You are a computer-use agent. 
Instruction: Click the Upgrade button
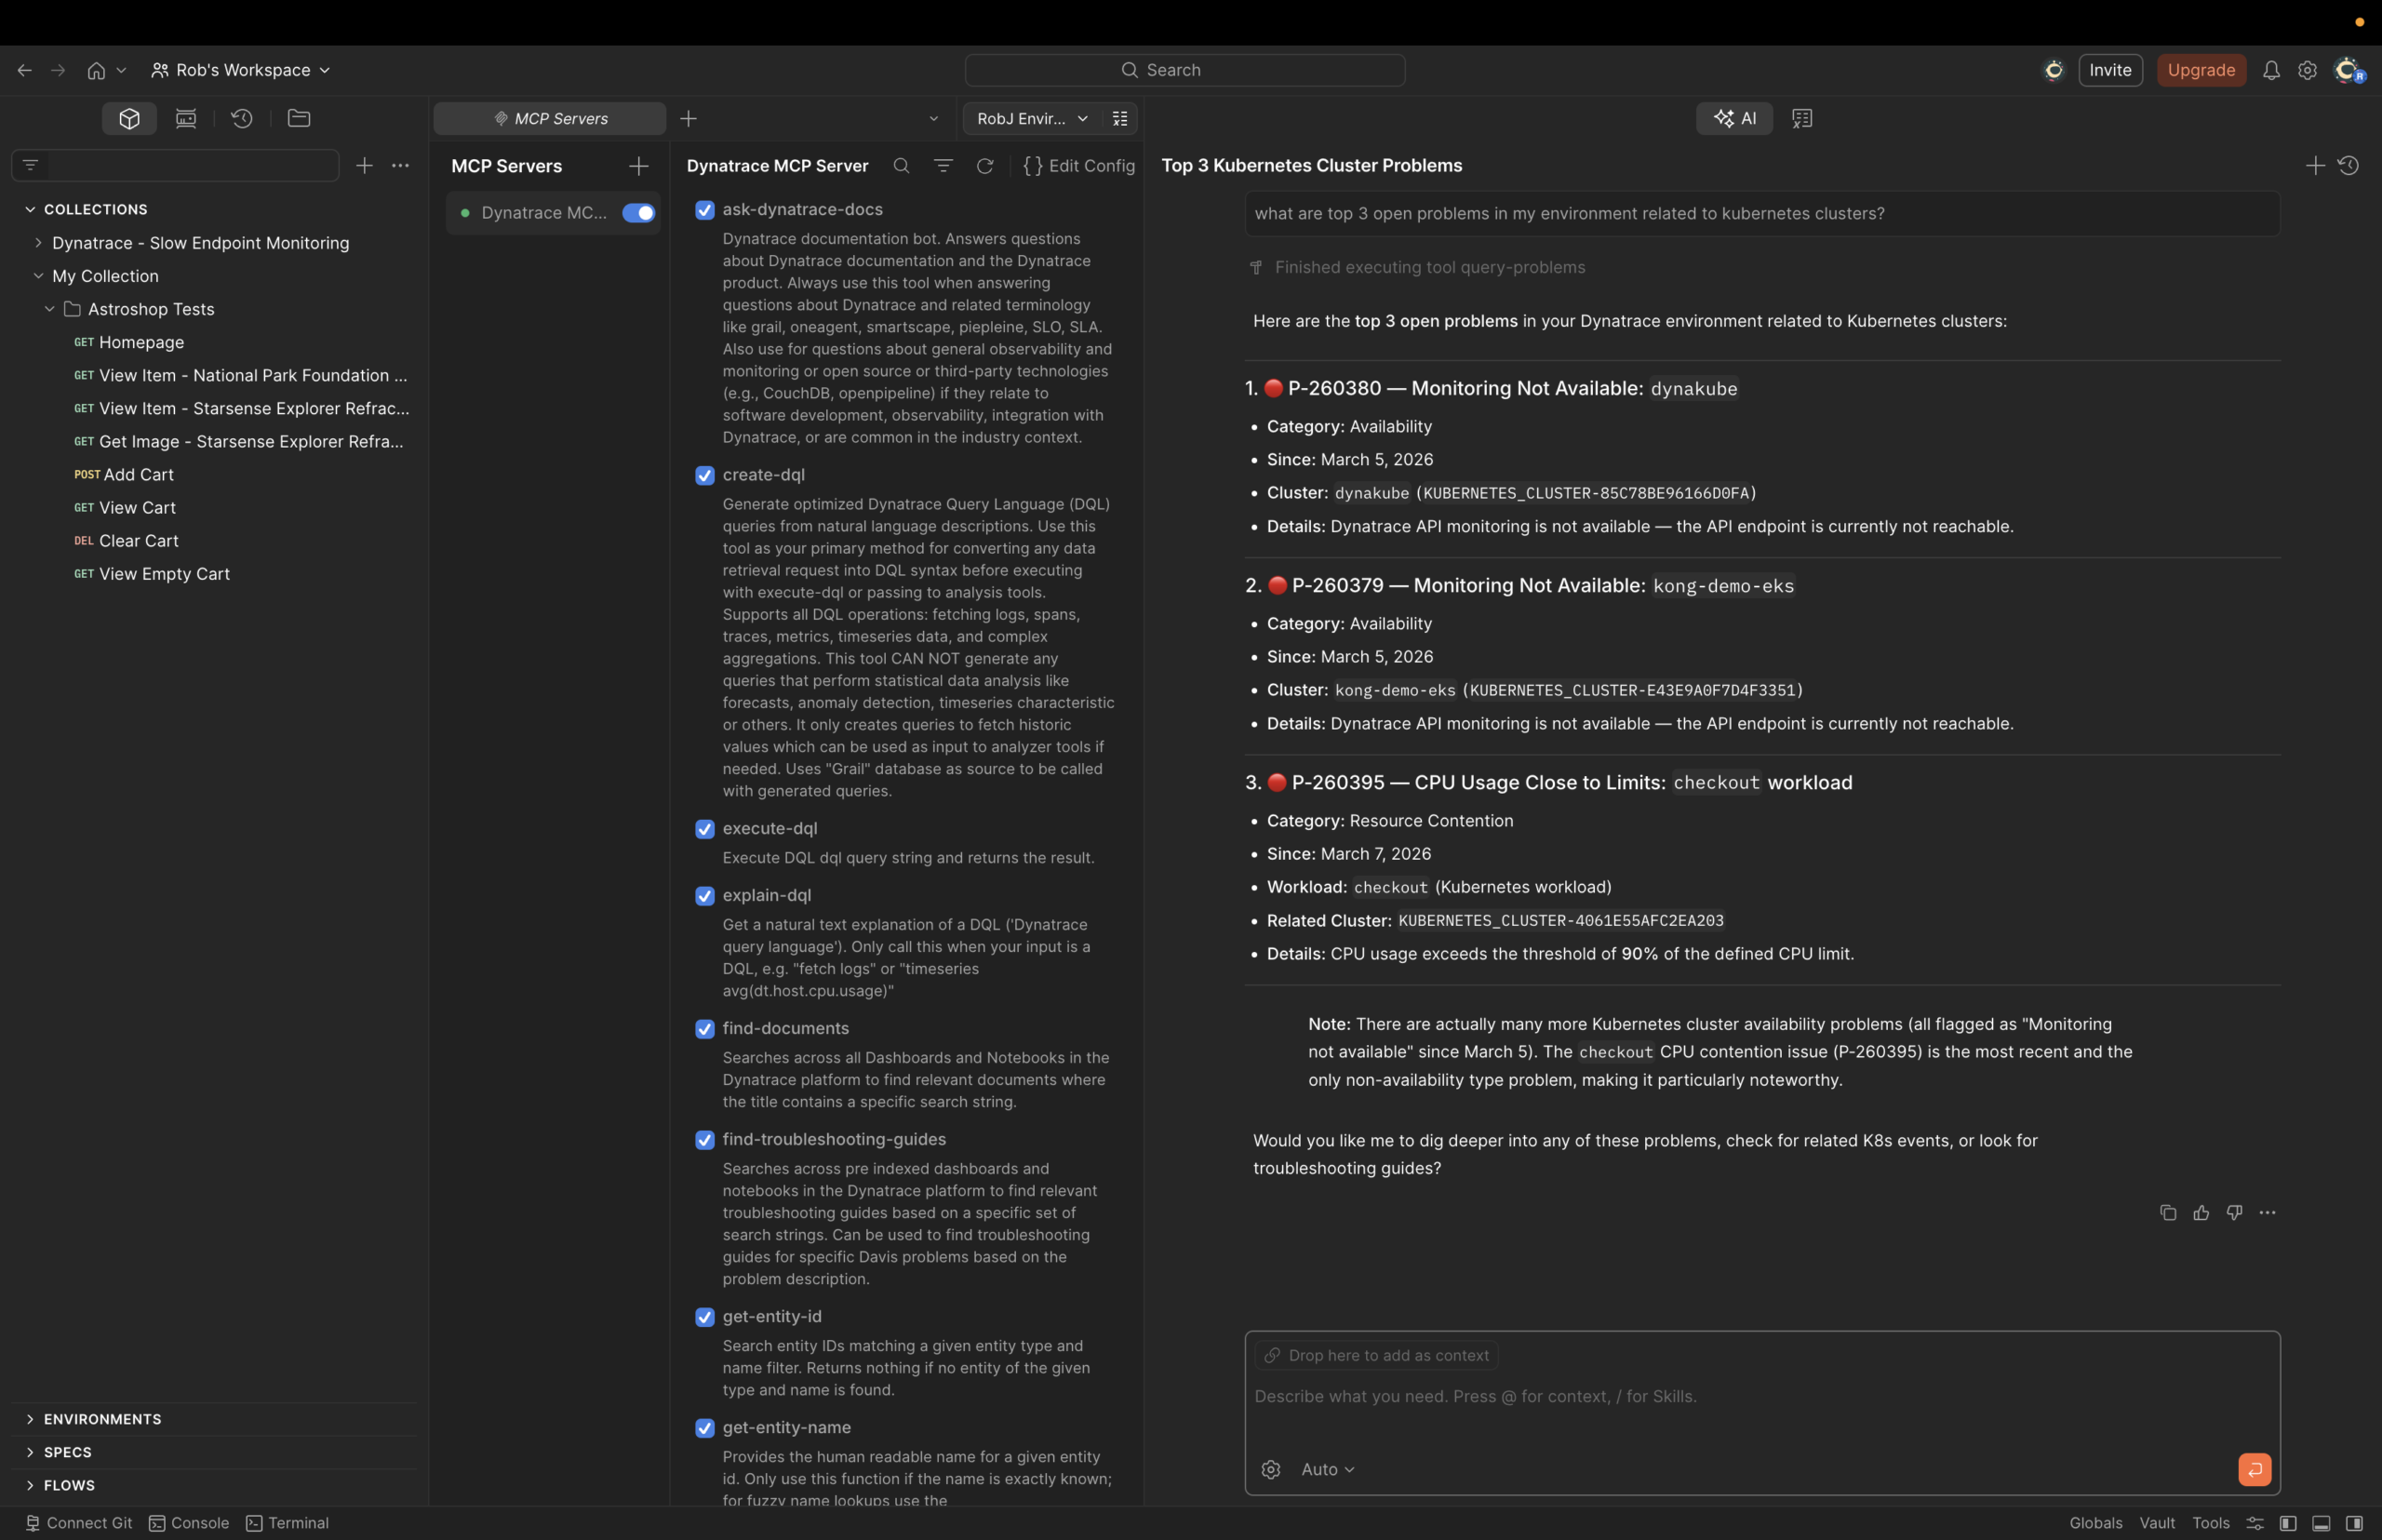click(x=2201, y=70)
